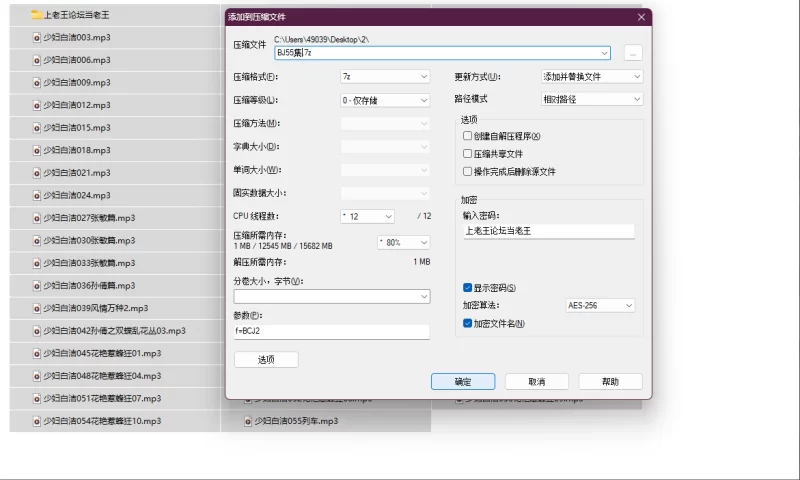Expand the 压缩等级 dropdown
The width and height of the screenshot is (800, 480).
(385, 100)
